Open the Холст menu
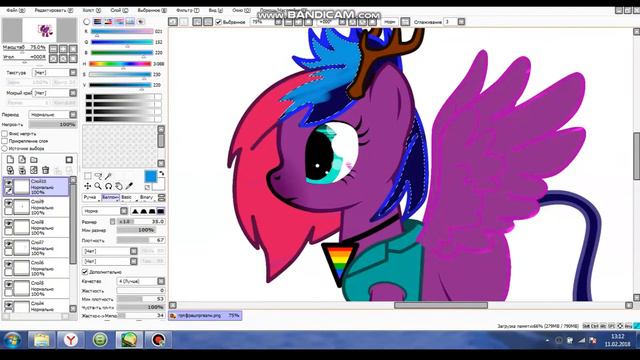Viewport: 640px width, 360px height. (91, 10)
